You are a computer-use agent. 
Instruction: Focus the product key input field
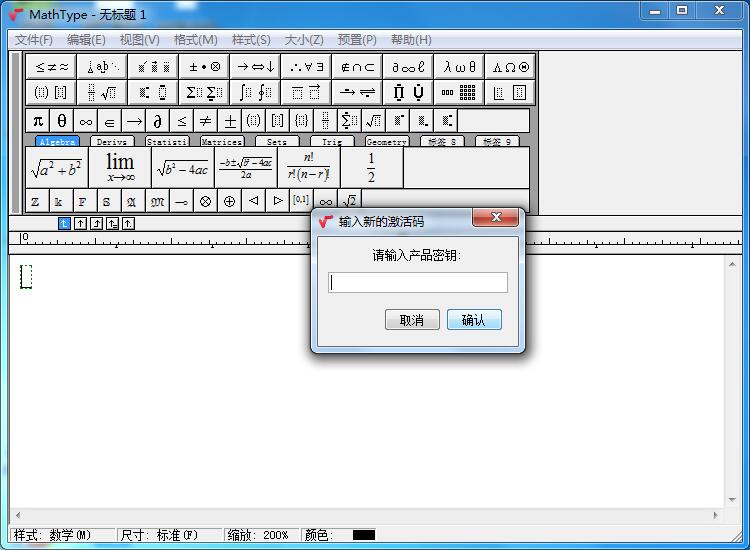(418, 283)
